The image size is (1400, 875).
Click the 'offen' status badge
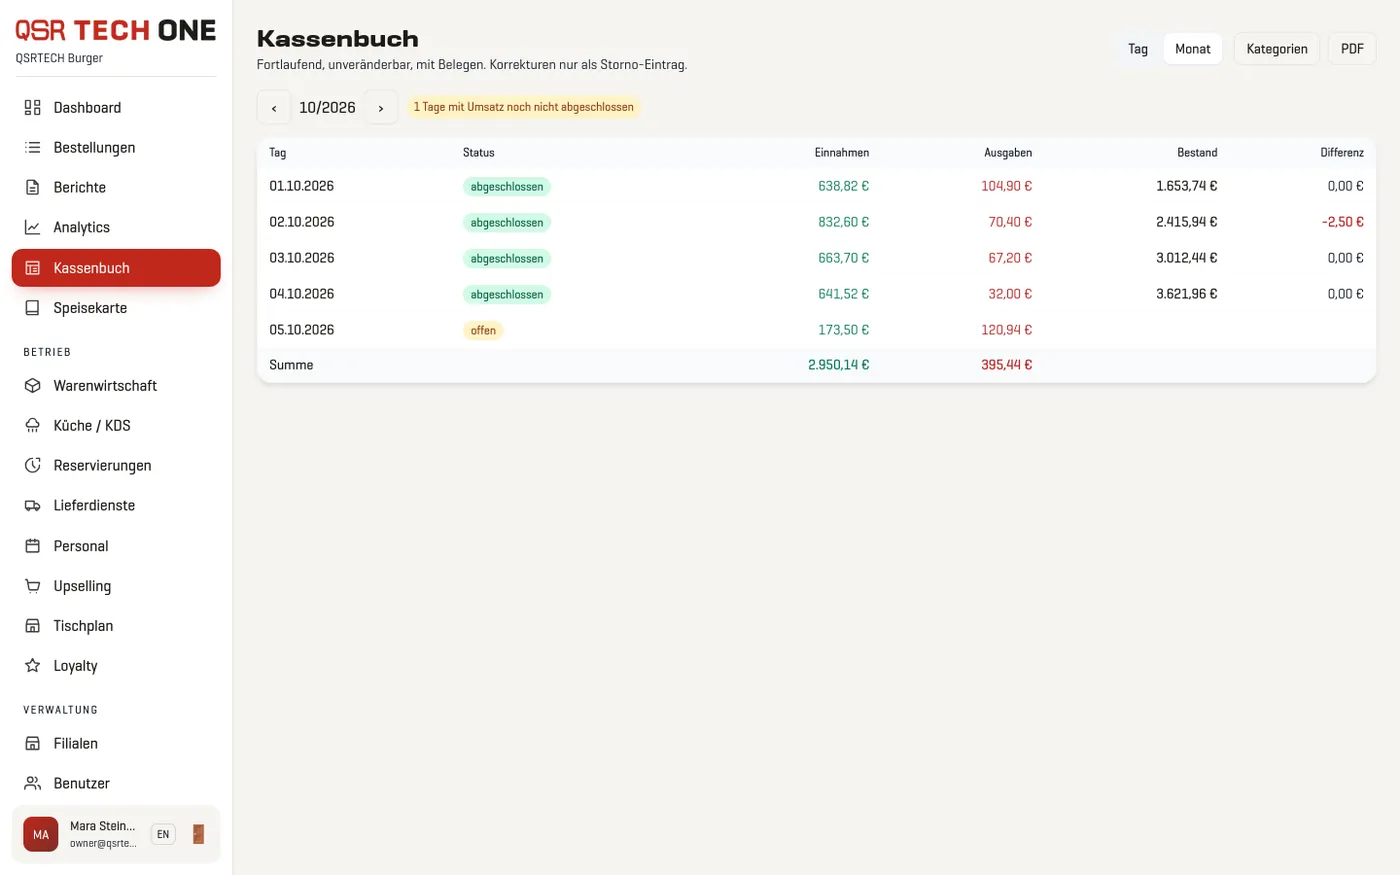(x=483, y=331)
